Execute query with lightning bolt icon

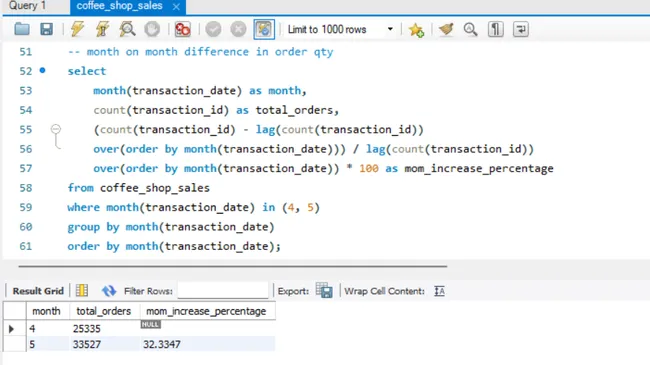pos(77,29)
